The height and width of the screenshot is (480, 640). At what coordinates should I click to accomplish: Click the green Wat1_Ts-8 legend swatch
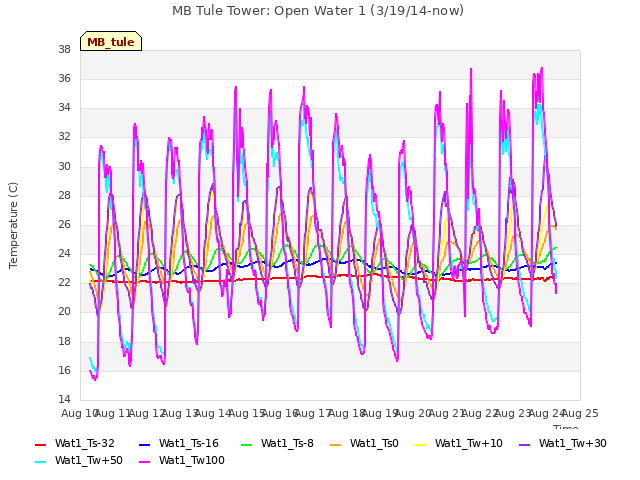(247, 444)
